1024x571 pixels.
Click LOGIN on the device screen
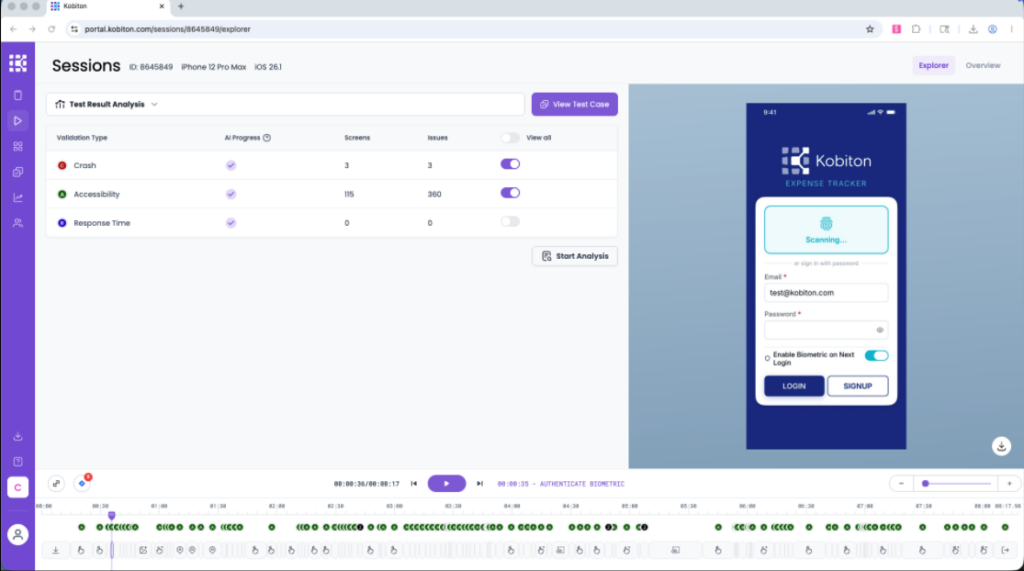click(794, 386)
